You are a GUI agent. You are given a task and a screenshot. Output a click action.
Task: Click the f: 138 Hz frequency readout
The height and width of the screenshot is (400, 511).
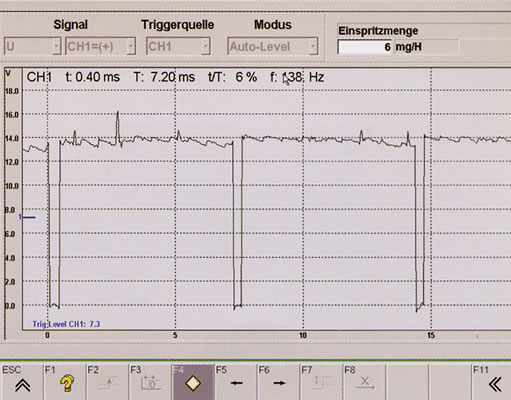click(x=297, y=77)
